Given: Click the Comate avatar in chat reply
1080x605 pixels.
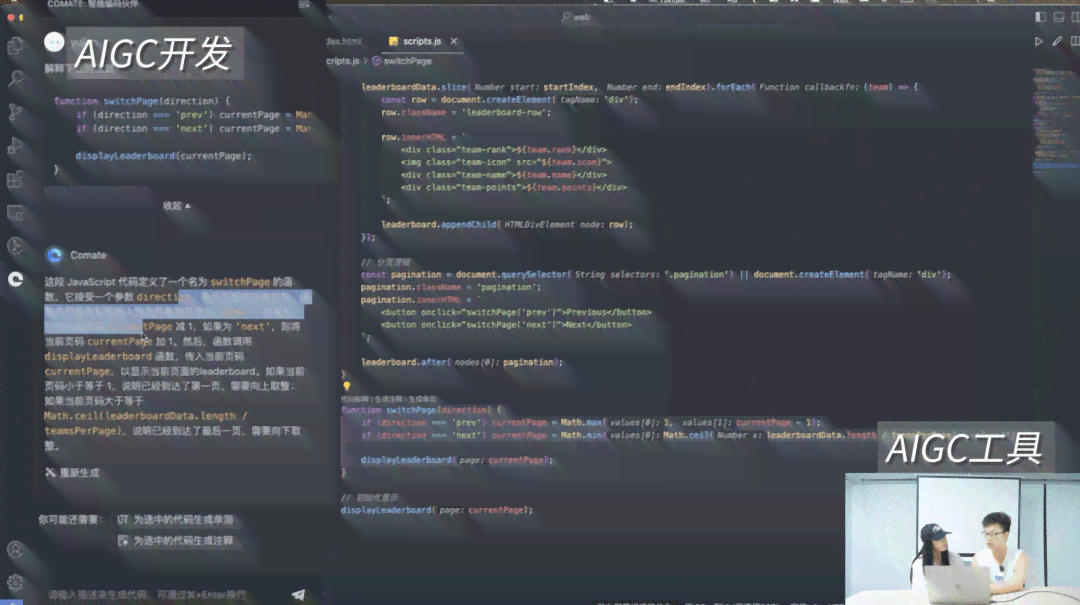Looking at the screenshot, I should click(x=54, y=255).
